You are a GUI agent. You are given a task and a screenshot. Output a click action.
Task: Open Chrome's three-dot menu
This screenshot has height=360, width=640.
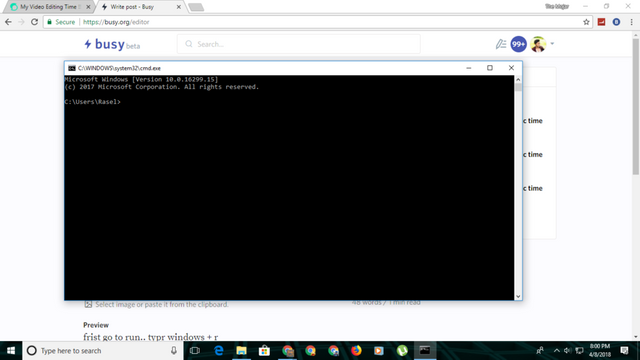631,22
